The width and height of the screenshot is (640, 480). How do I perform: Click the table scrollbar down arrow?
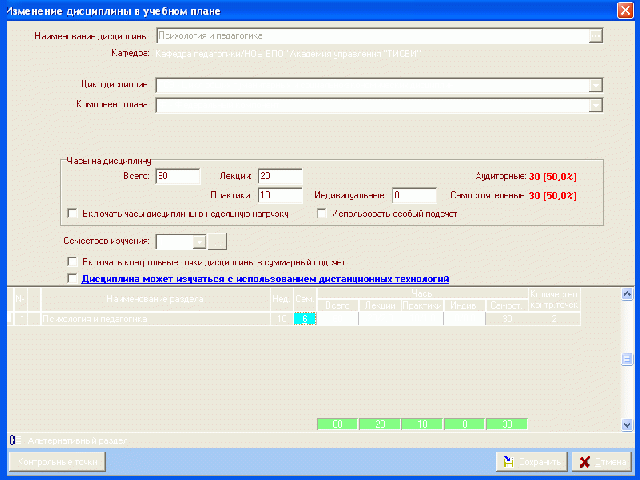[627, 423]
